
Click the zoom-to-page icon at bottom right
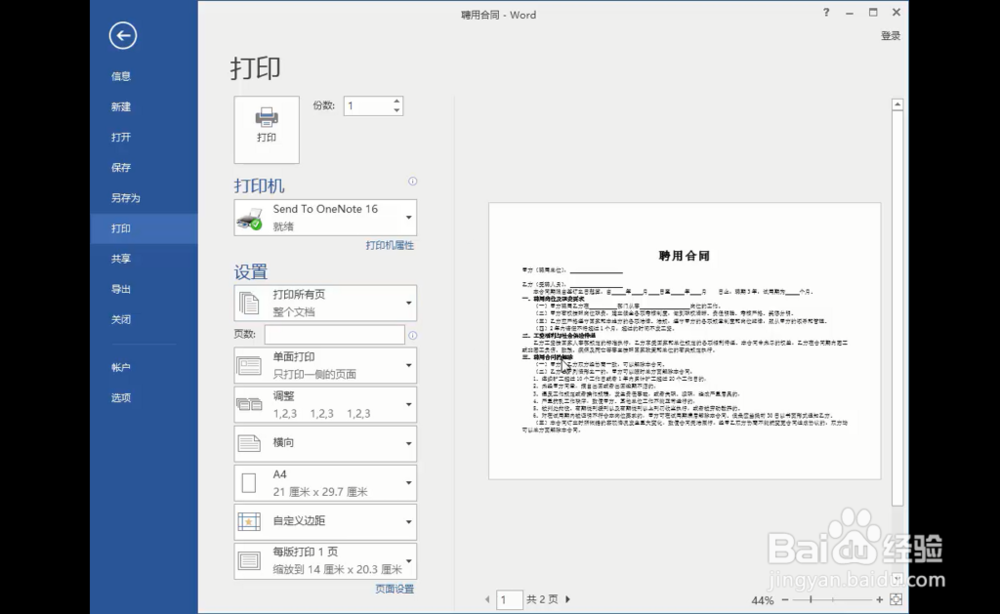(896, 600)
